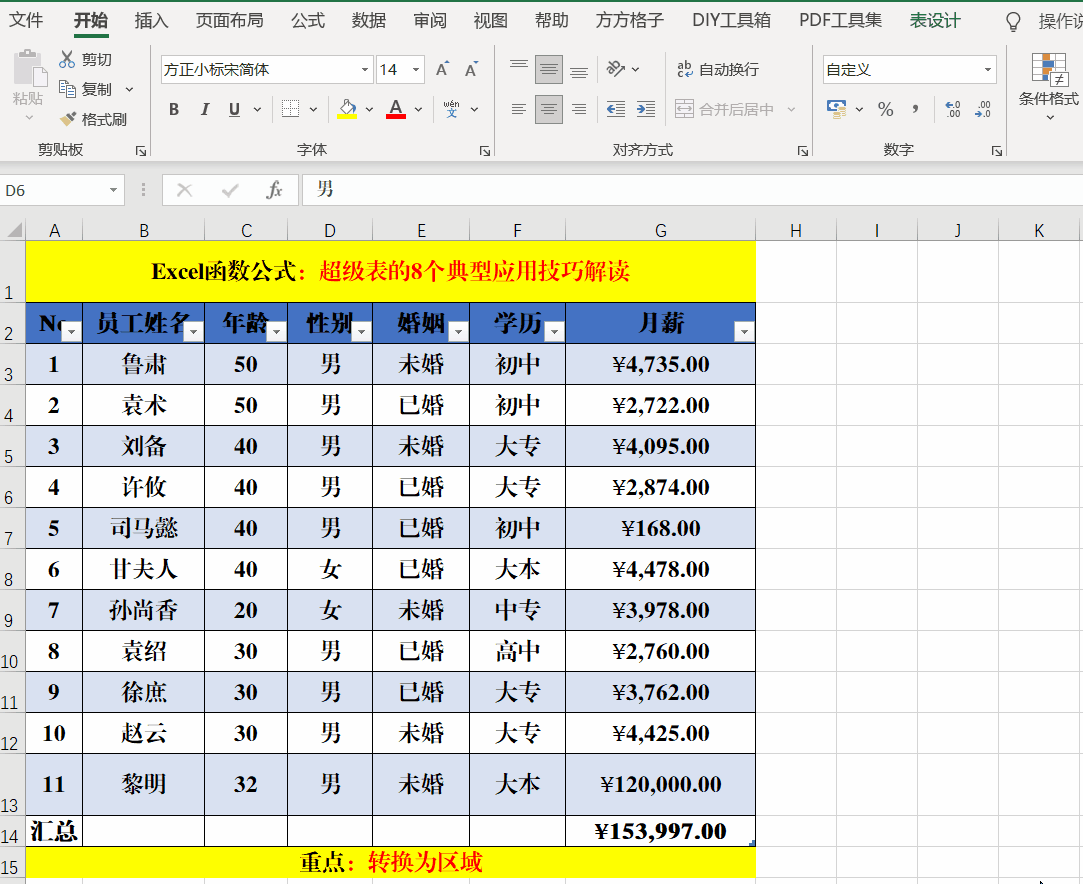
Task: Click the formula bar input showing 男
Action: [692, 190]
